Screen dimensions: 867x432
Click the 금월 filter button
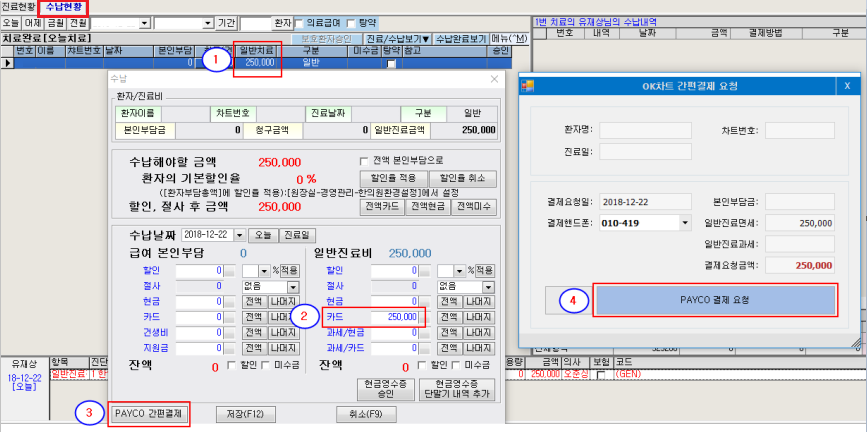pyautogui.click(x=55, y=23)
